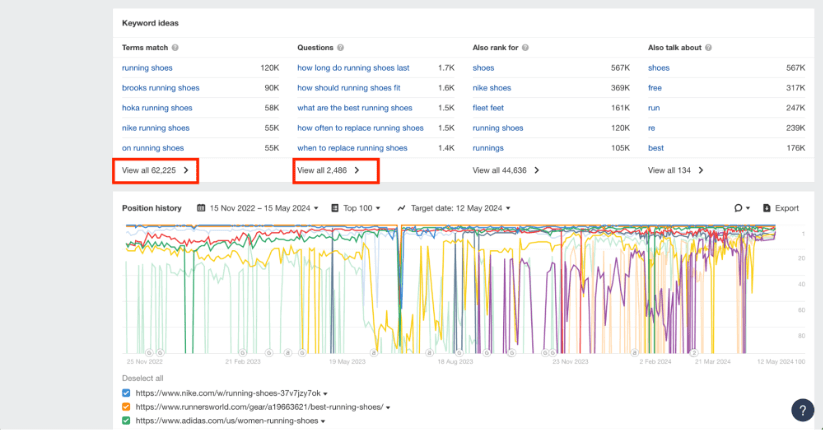Click Deselect all under the chart
The width and height of the screenshot is (823, 430).
pos(142,378)
